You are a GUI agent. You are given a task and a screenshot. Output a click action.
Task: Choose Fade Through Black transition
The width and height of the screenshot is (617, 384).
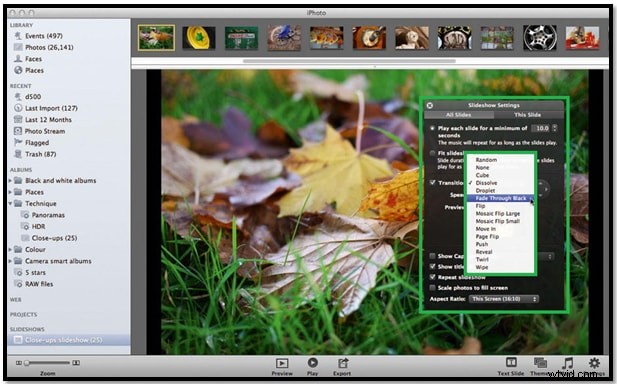(x=500, y=198)
